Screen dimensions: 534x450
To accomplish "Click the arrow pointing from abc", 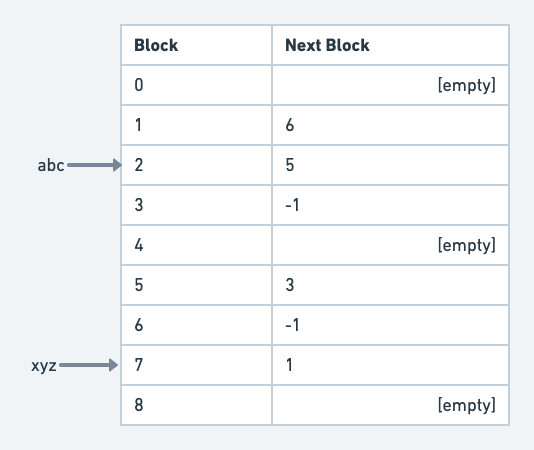I will (x=94, y=165).
